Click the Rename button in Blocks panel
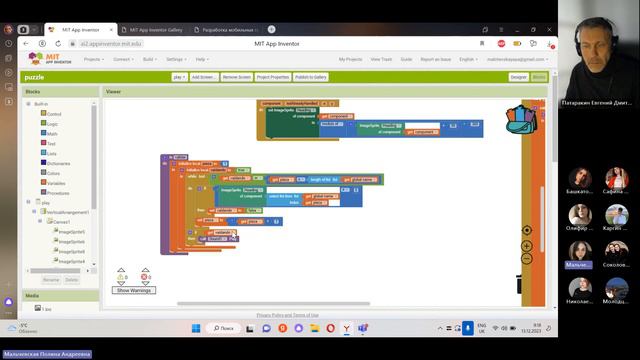Viewport: 640px width, 360px height. pos(51,280)
